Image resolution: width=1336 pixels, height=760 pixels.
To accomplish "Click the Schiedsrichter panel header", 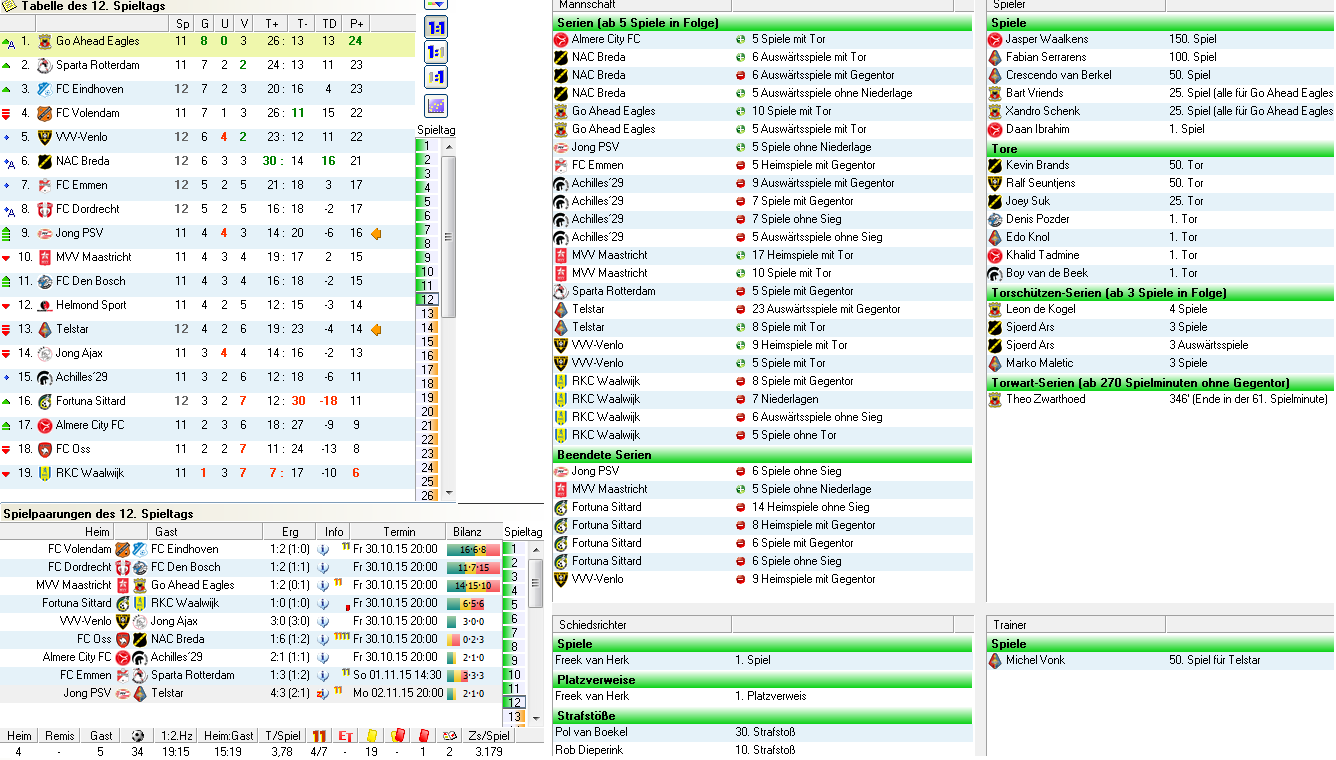I will 642,625.
